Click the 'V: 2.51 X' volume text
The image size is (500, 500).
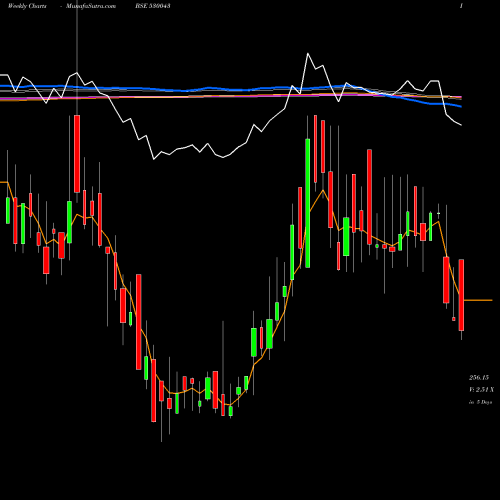tap(482, 390)
